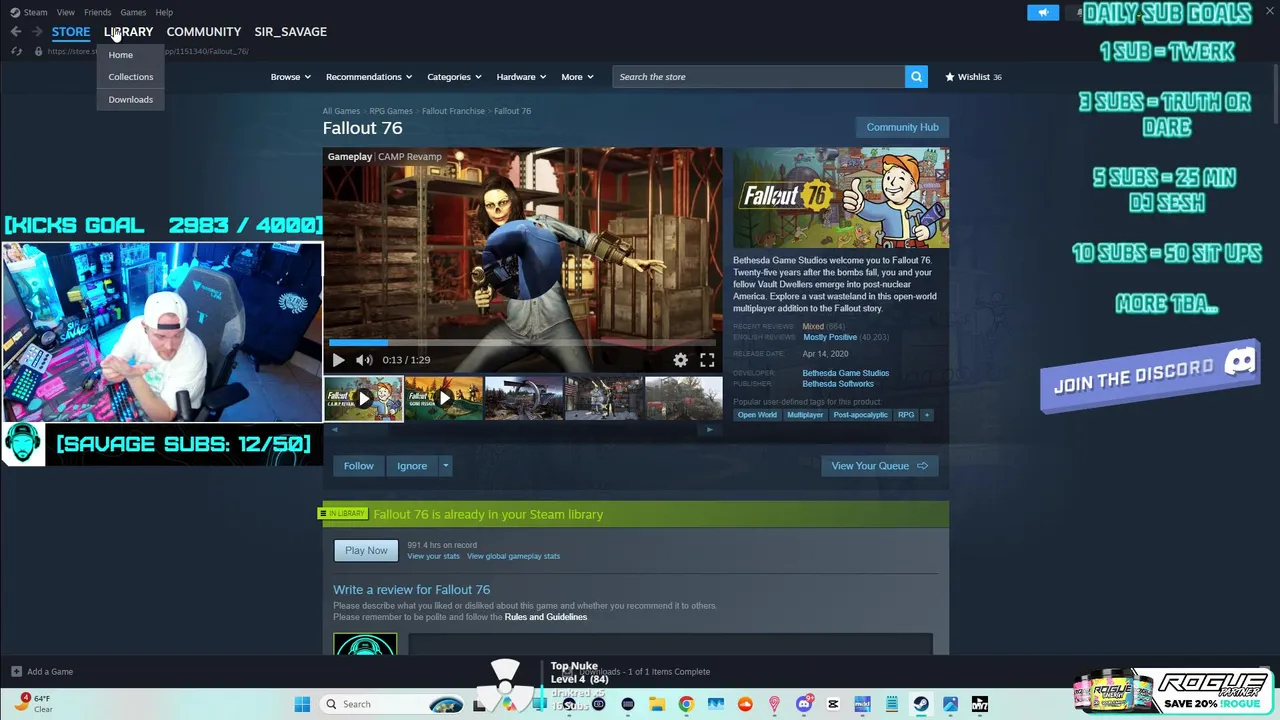Viewport: 1280px width, 720px height.
Task: Open File Explorer from the taskbar
Action: click(x=657, y=704)
